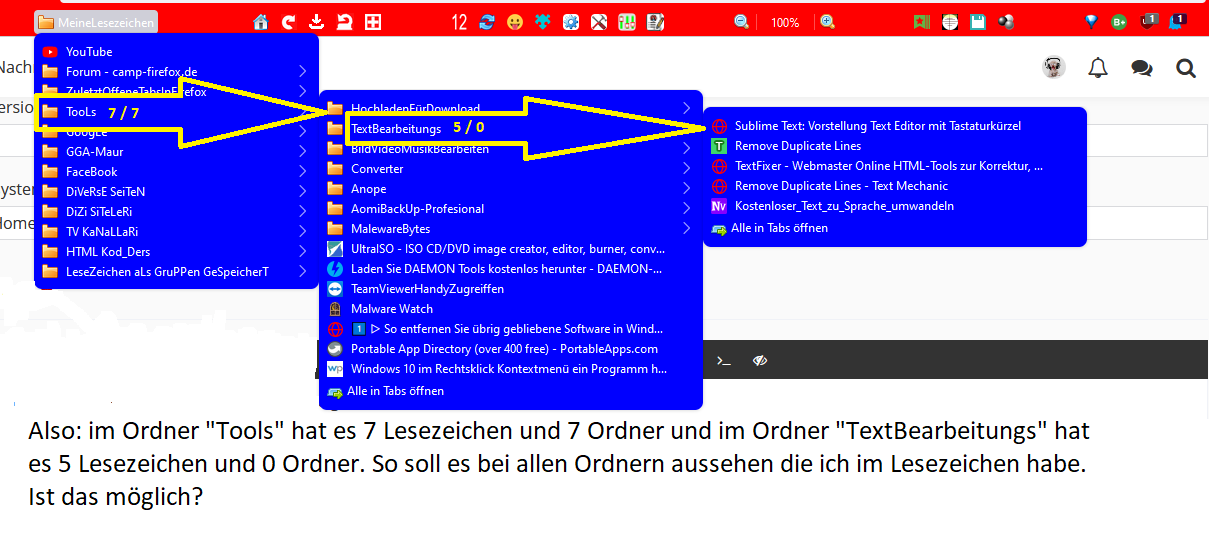This screenshot has height=537, width=1209.
Task: Click the search magnifier icon in header
Action: point(1186,68)
